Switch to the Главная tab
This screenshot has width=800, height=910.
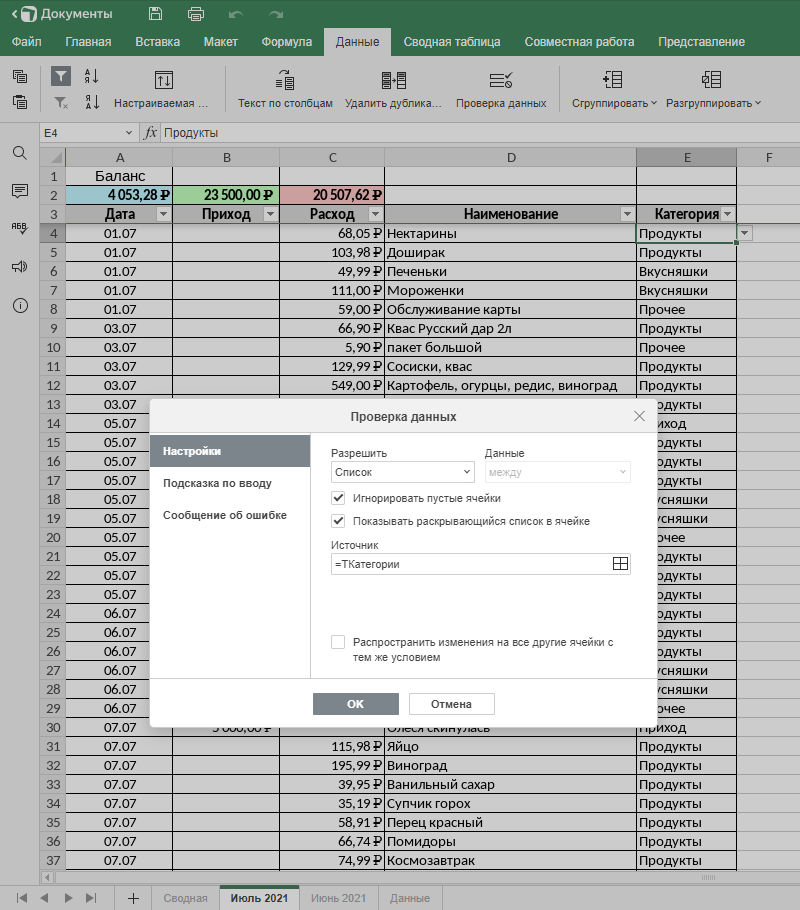88,42
